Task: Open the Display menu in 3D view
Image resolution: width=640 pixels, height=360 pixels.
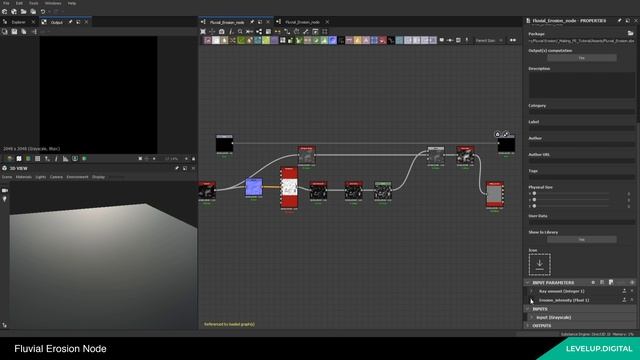Action: 98,177
